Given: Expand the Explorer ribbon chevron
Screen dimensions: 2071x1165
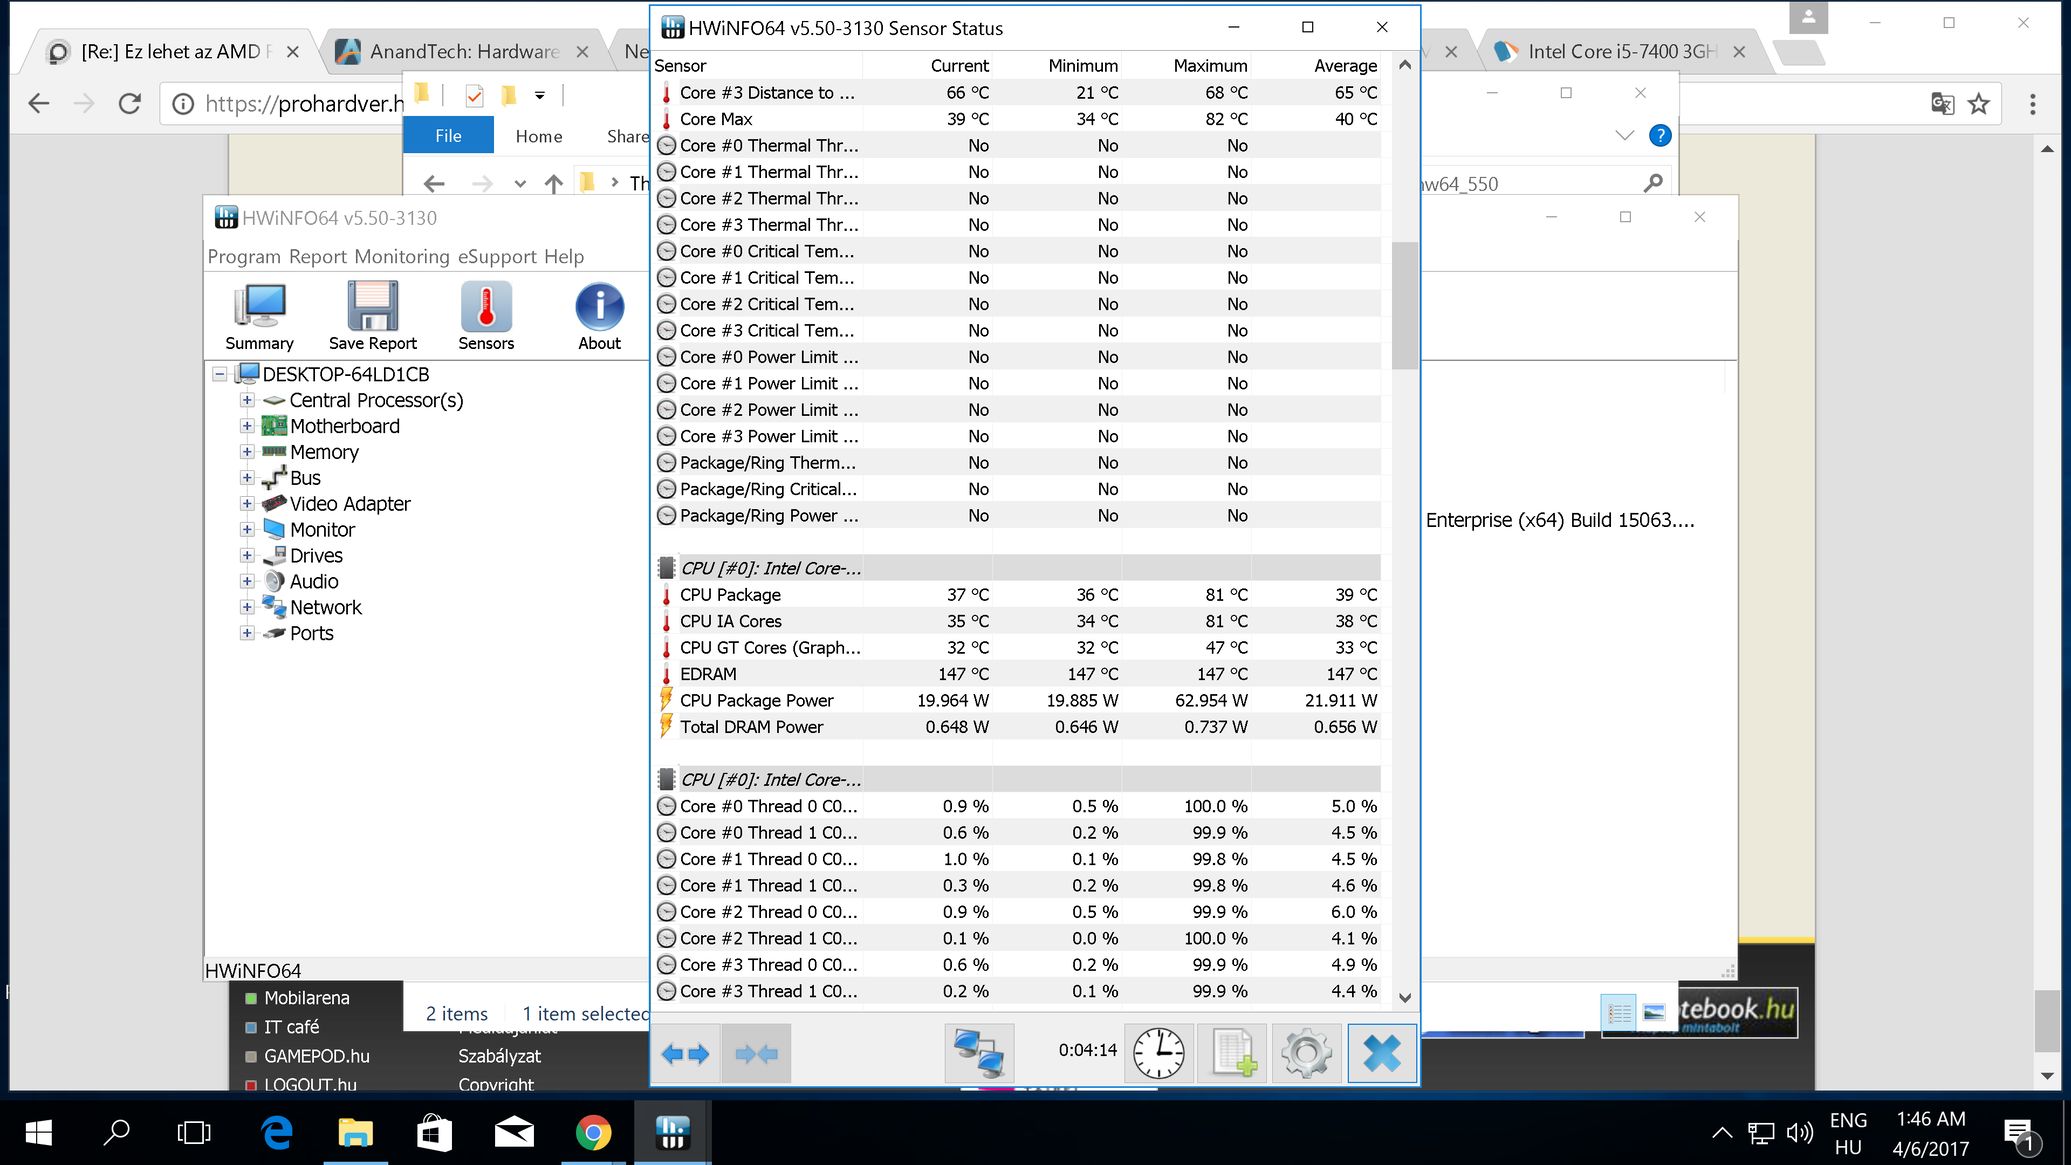Looking at the screenshot, I should (x=1625, y=135).
